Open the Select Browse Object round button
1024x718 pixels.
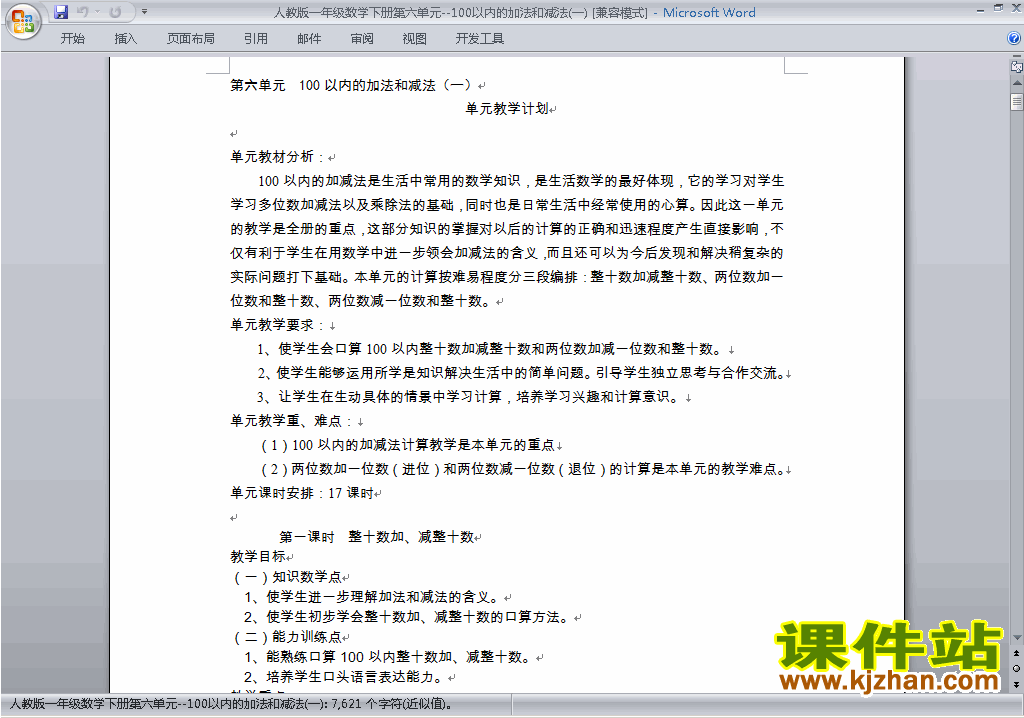(1017, 668)
